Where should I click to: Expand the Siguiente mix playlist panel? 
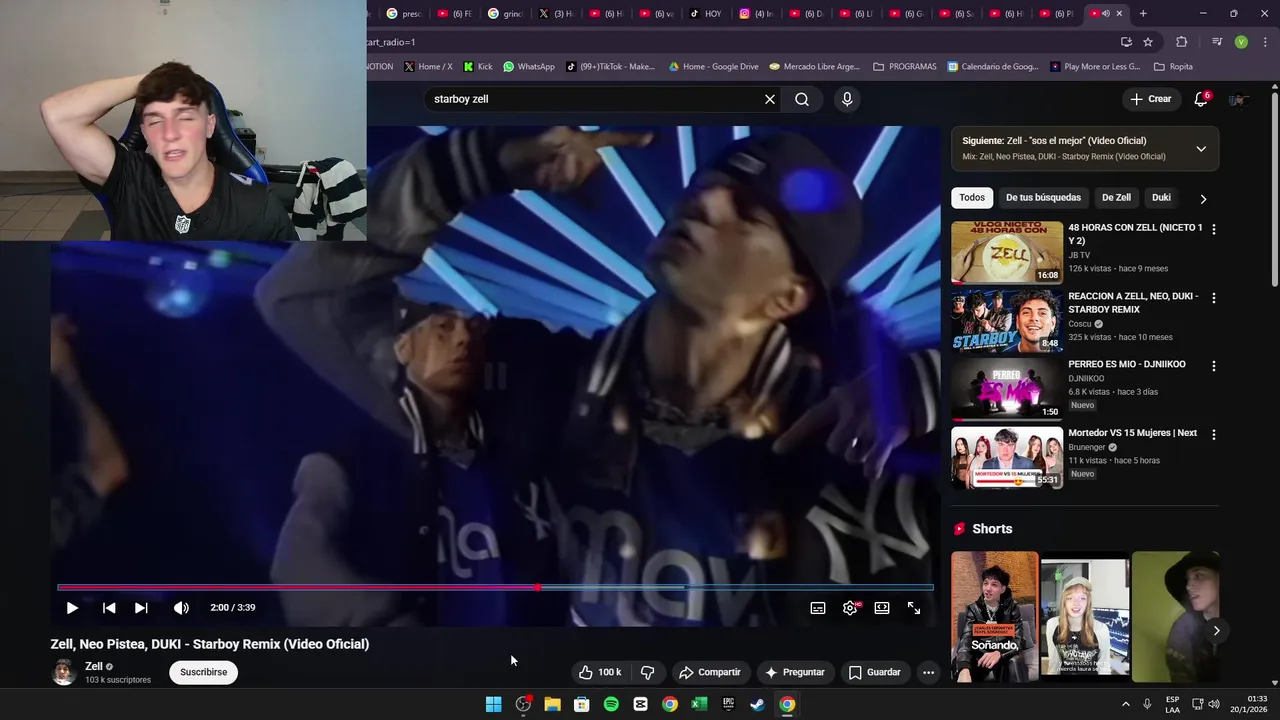tap(1201, 149)
